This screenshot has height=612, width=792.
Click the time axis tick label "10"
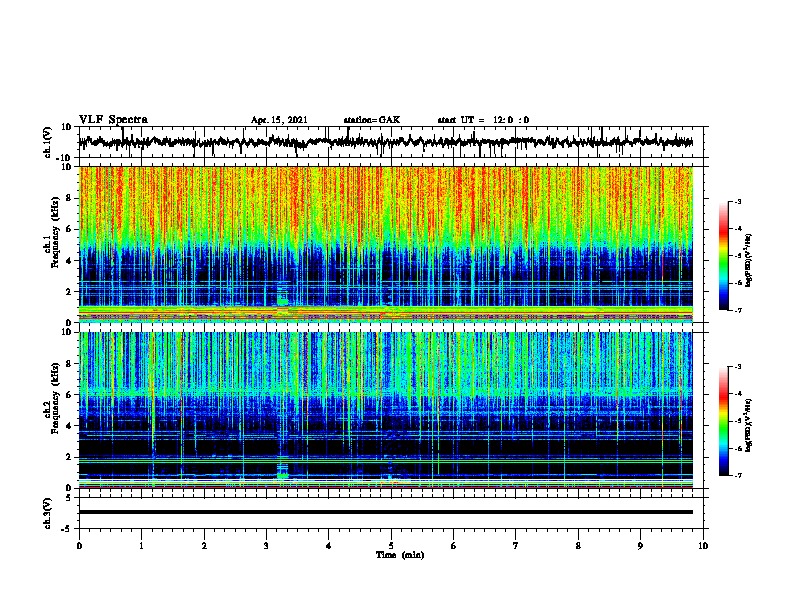coord(703,546)
